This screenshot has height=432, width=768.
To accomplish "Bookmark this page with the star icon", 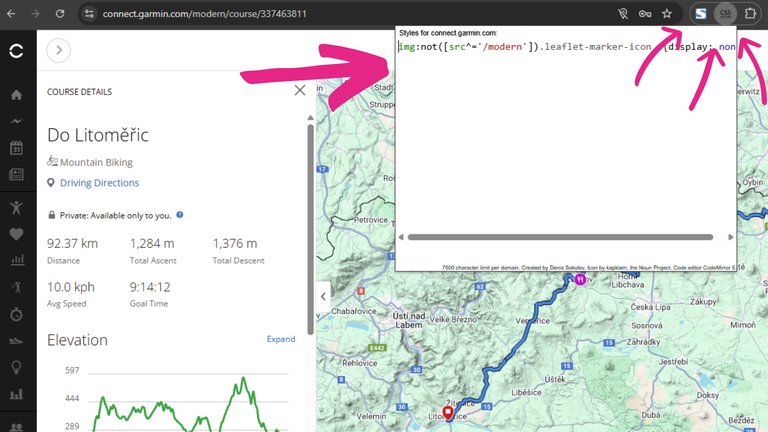I will (x=667, y=14).
